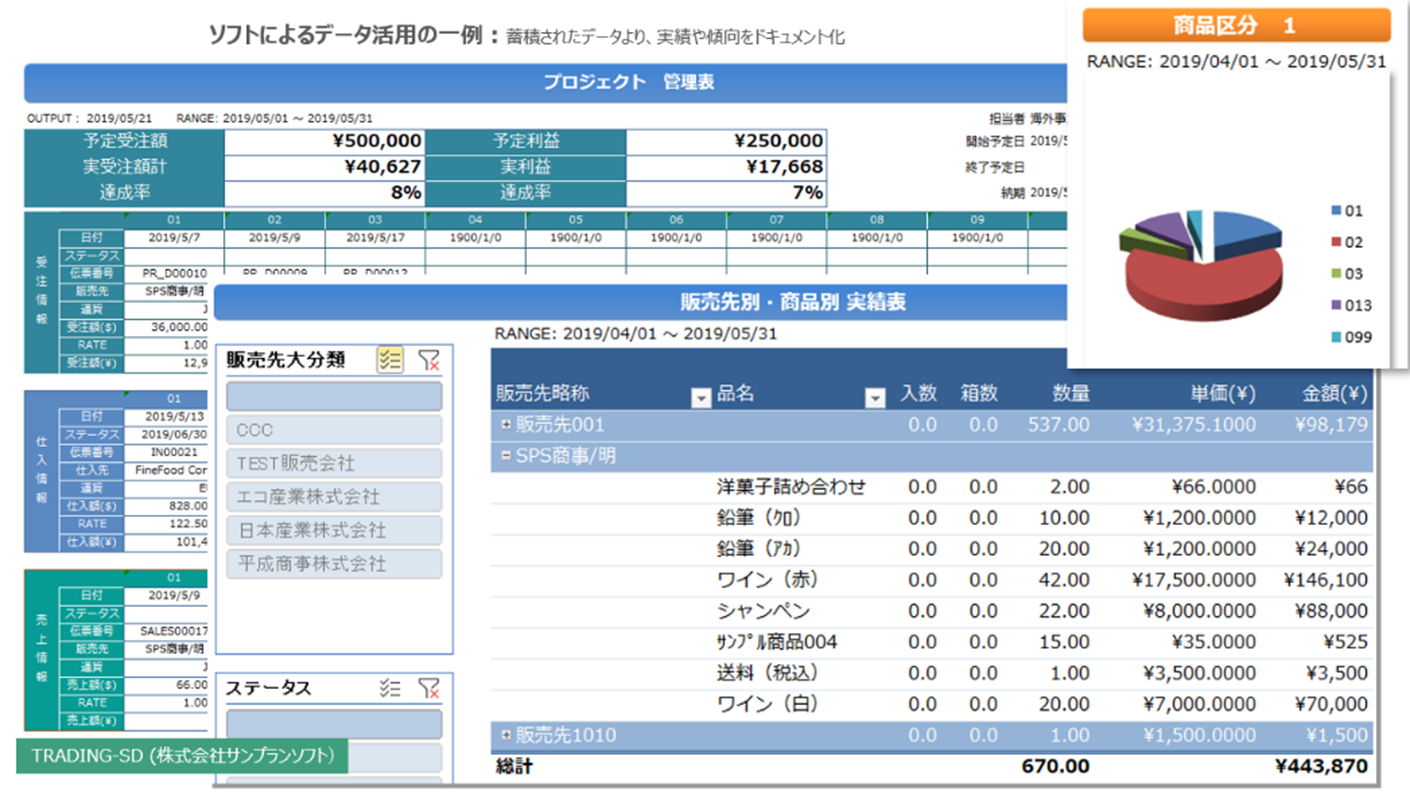Click the 達成率 cell showing 7%
Viewport: 1410px width, 803px height.
pos(726,193)
